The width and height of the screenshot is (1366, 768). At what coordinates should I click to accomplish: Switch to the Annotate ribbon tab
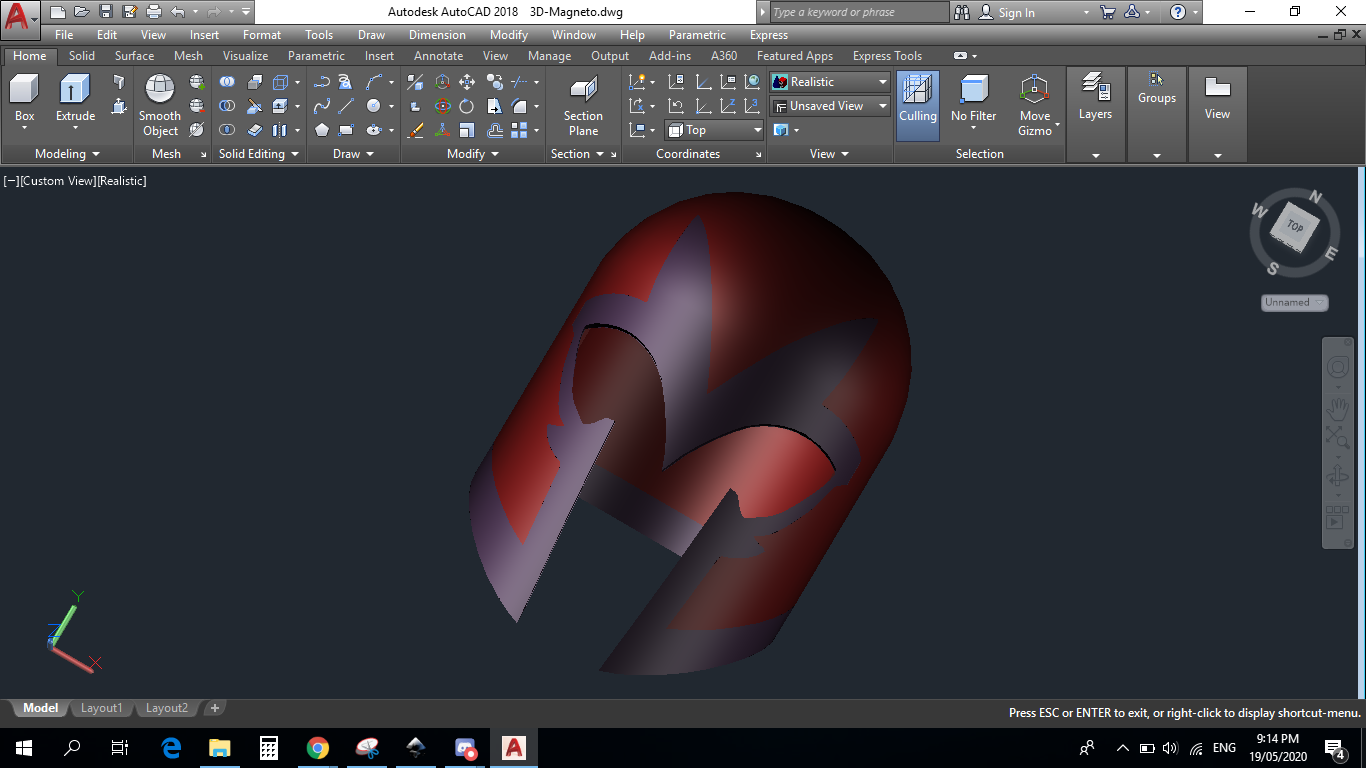[x=438, y=56]
